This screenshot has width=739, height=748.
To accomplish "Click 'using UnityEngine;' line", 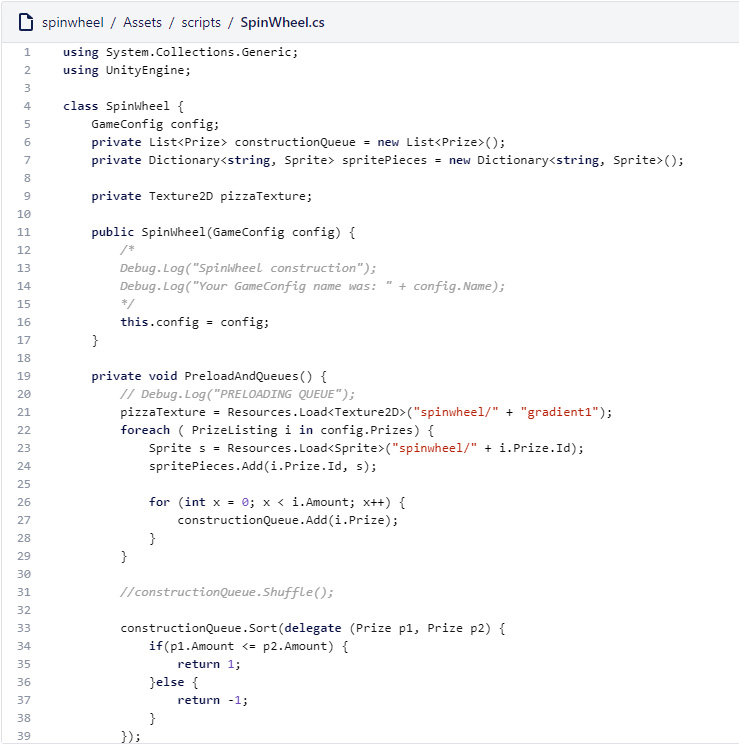I will [x=126, y=70].
